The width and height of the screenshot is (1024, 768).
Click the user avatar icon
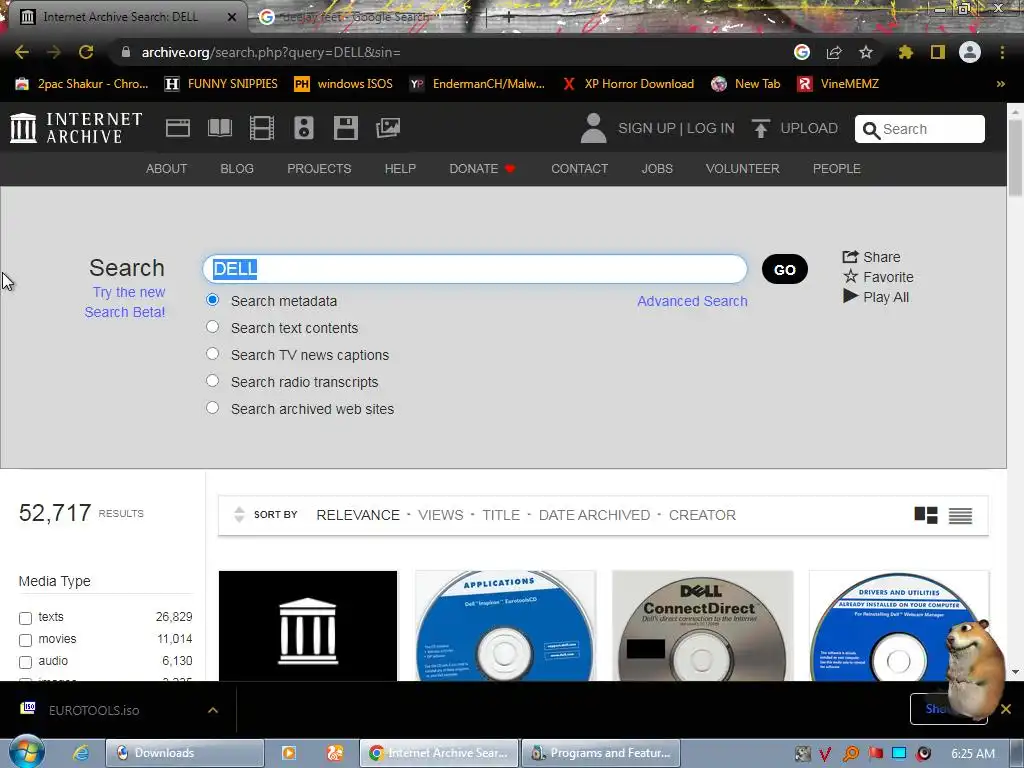(593, 128)
